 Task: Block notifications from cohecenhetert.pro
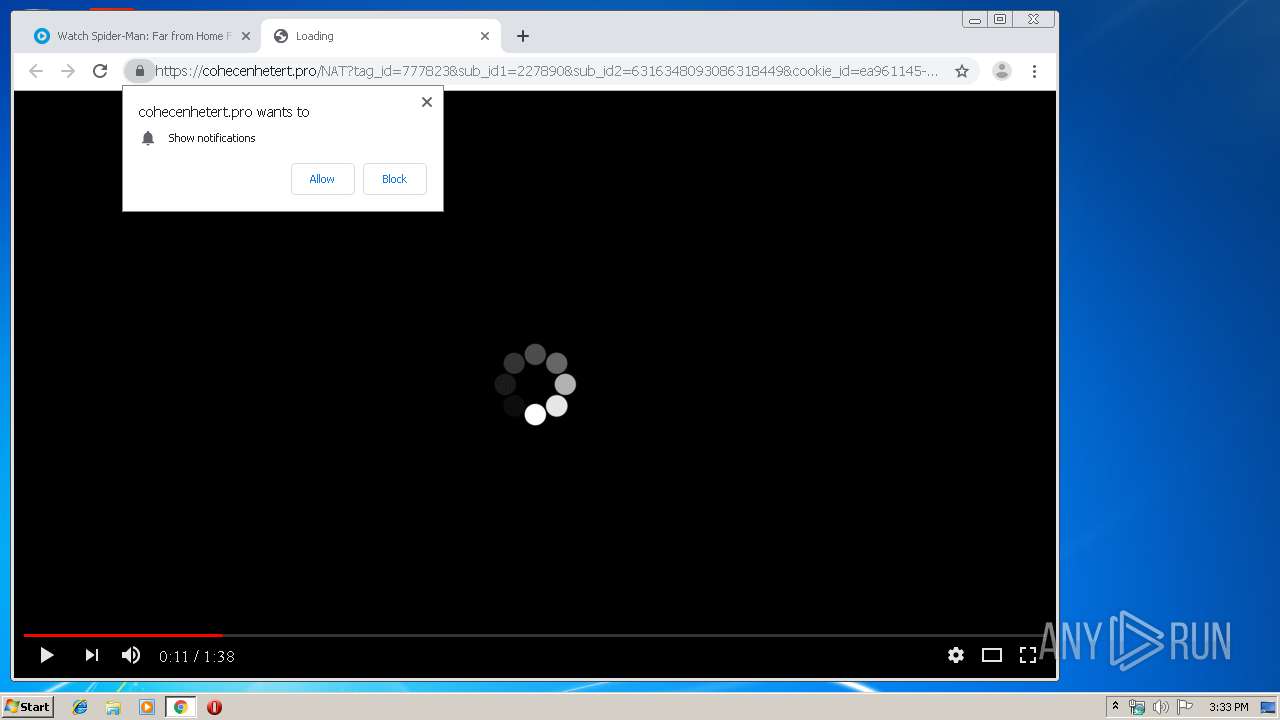point(394,179)
